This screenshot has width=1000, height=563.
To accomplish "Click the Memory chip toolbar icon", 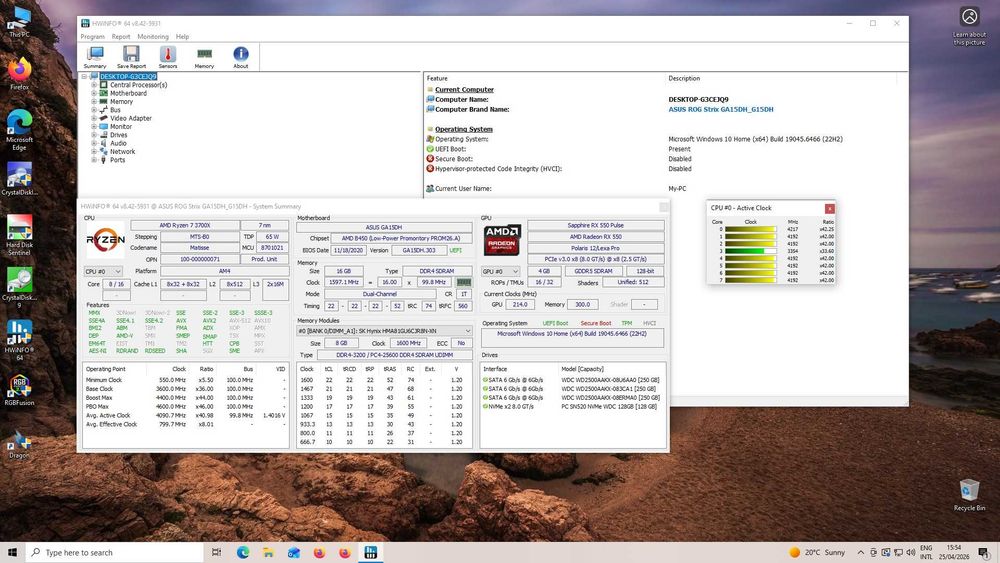I will pyautogui.click(x=204, y=54).
